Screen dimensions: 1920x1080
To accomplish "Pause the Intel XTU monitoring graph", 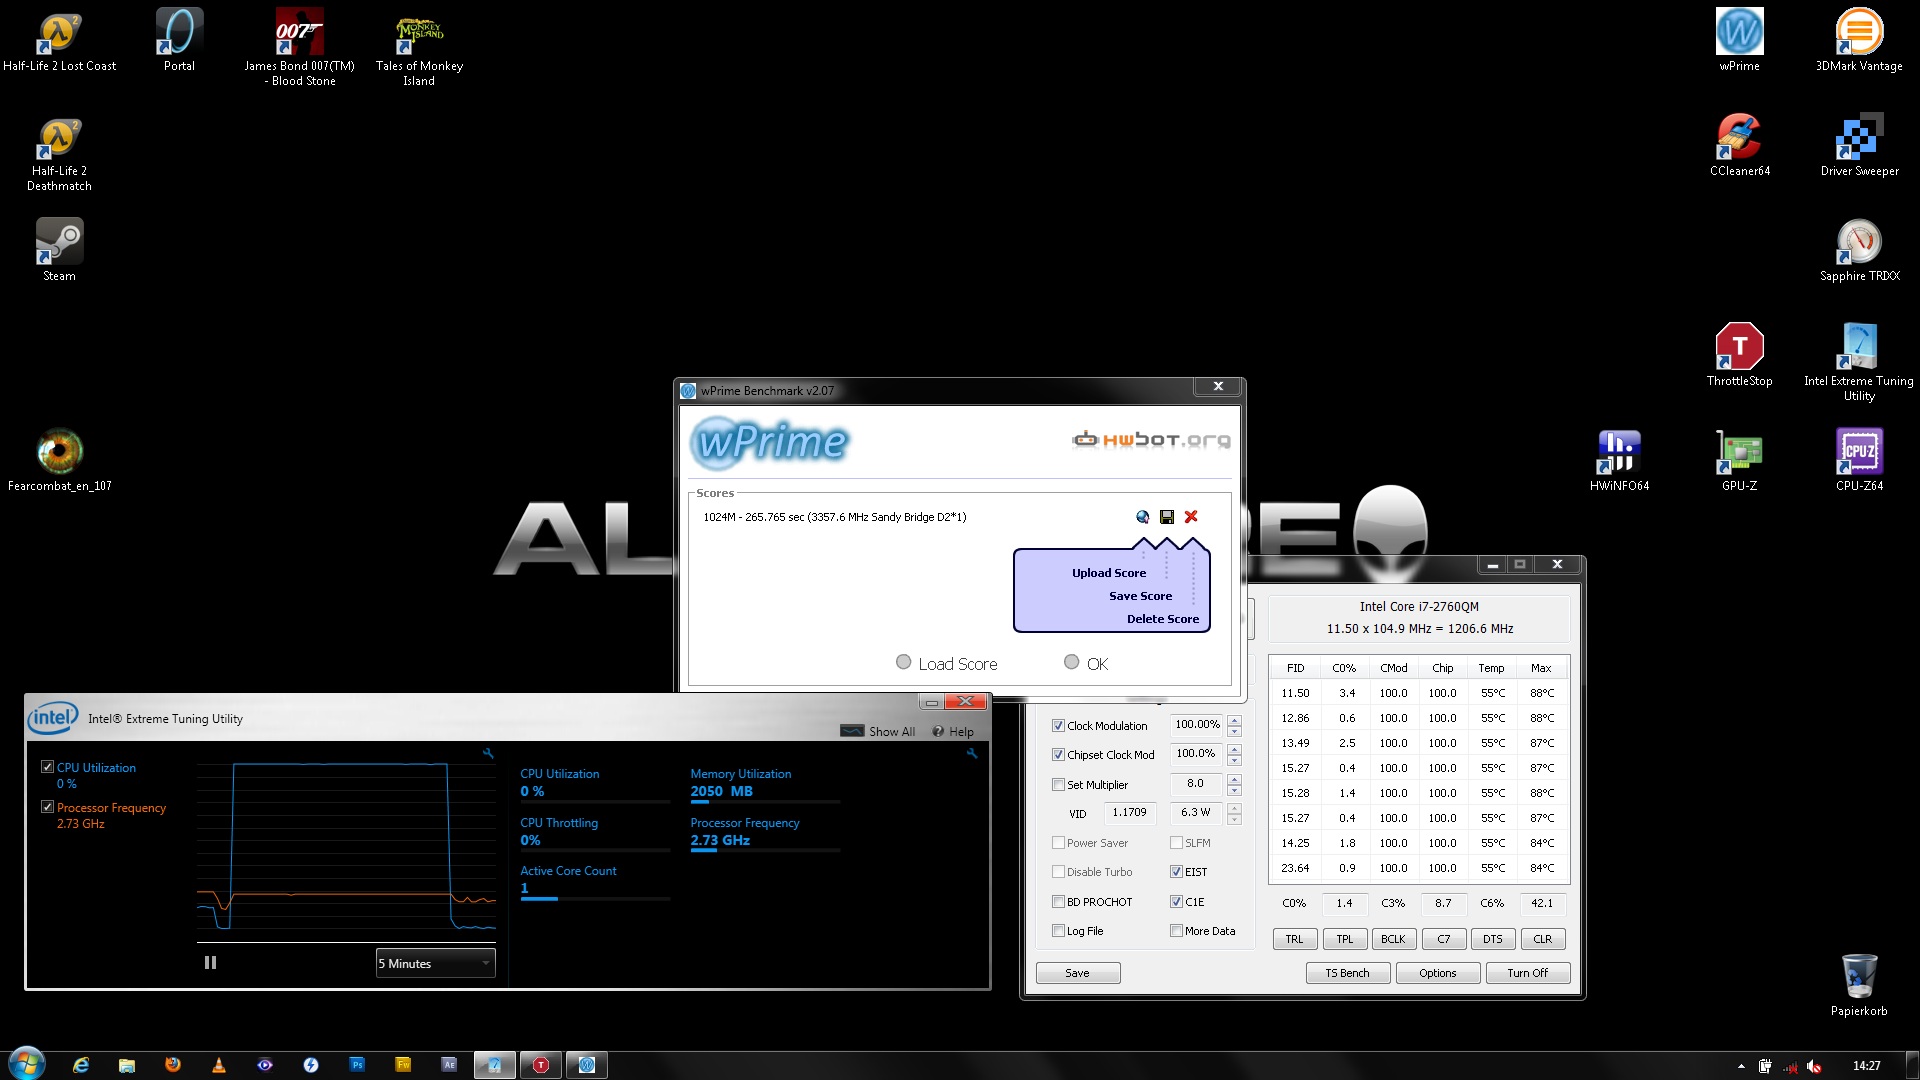I will pos(210,962).
